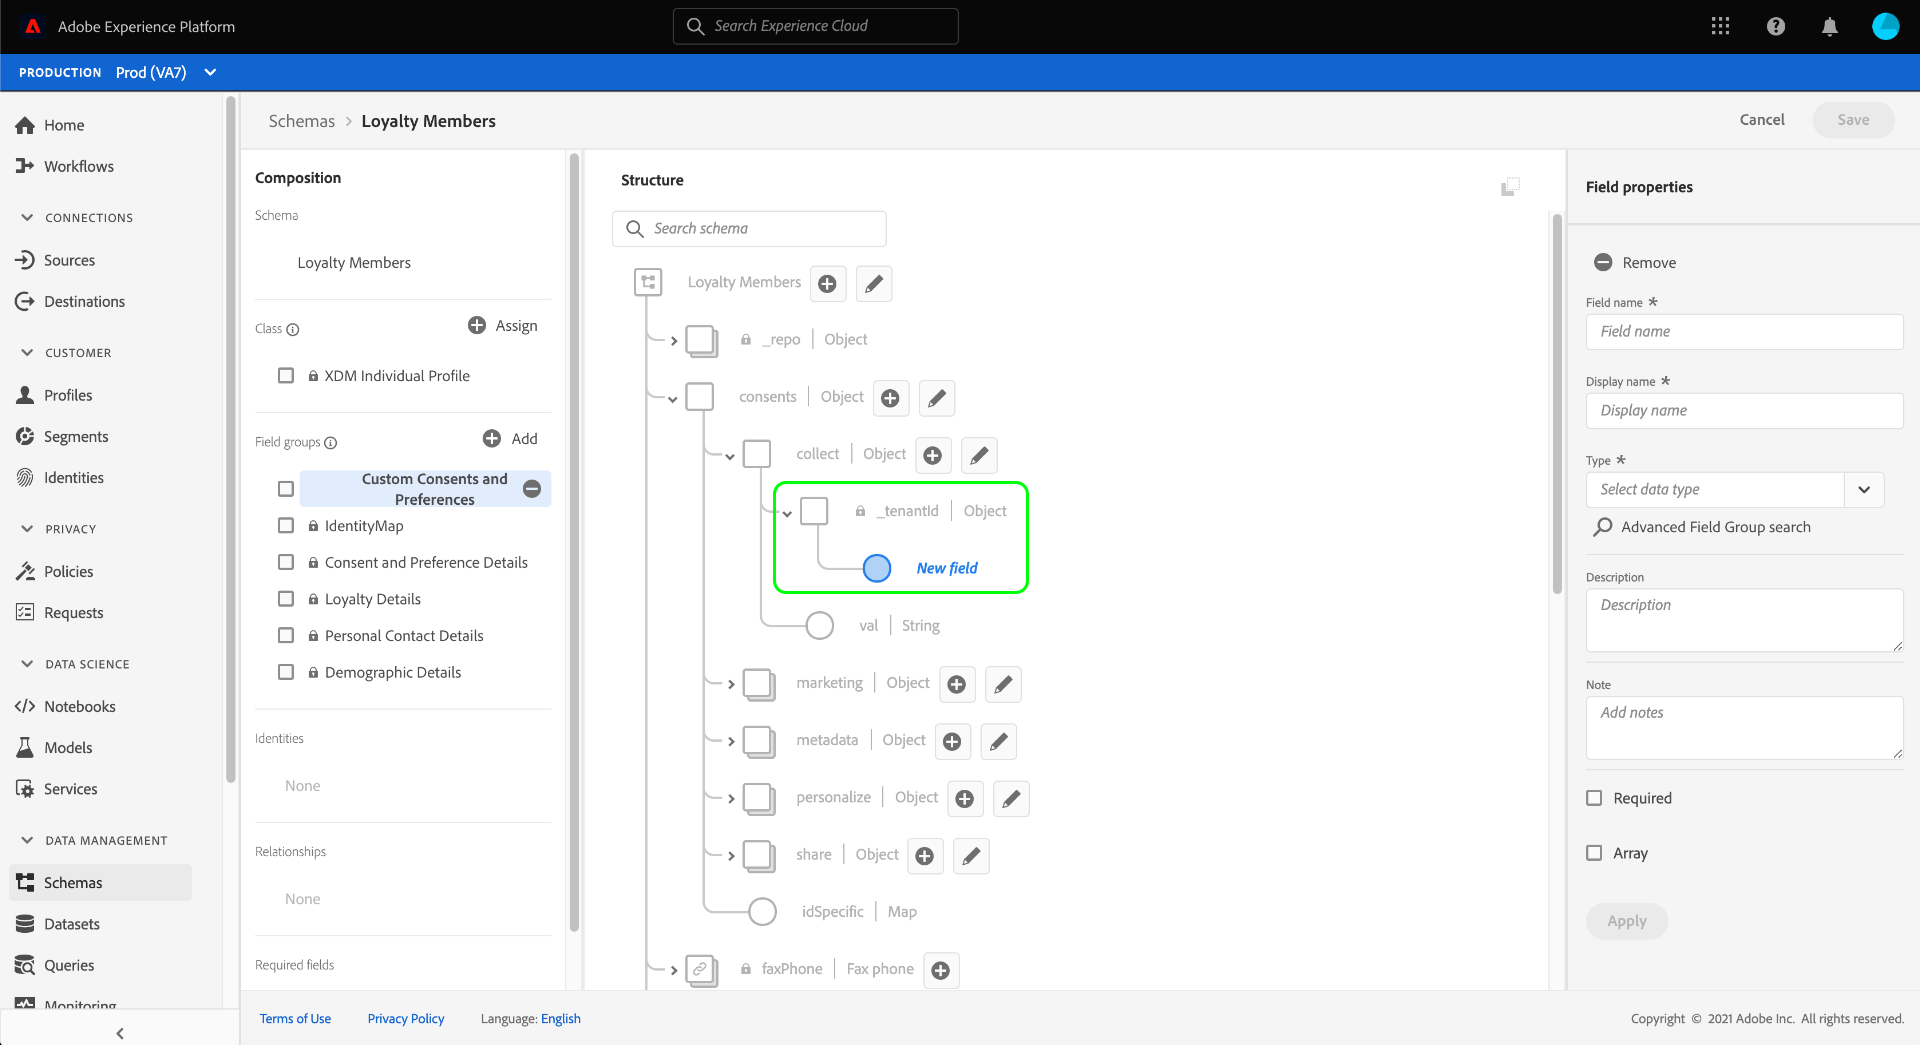This screenshot has width=1920, height=1045.
Task: Click the Apply button
Action: click(1627, 921)
